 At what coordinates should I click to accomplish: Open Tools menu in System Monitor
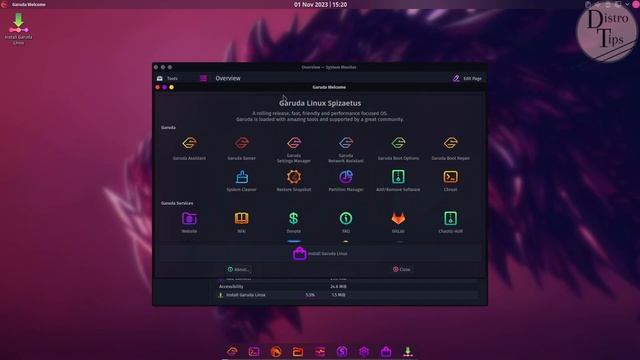pos(167,78)
